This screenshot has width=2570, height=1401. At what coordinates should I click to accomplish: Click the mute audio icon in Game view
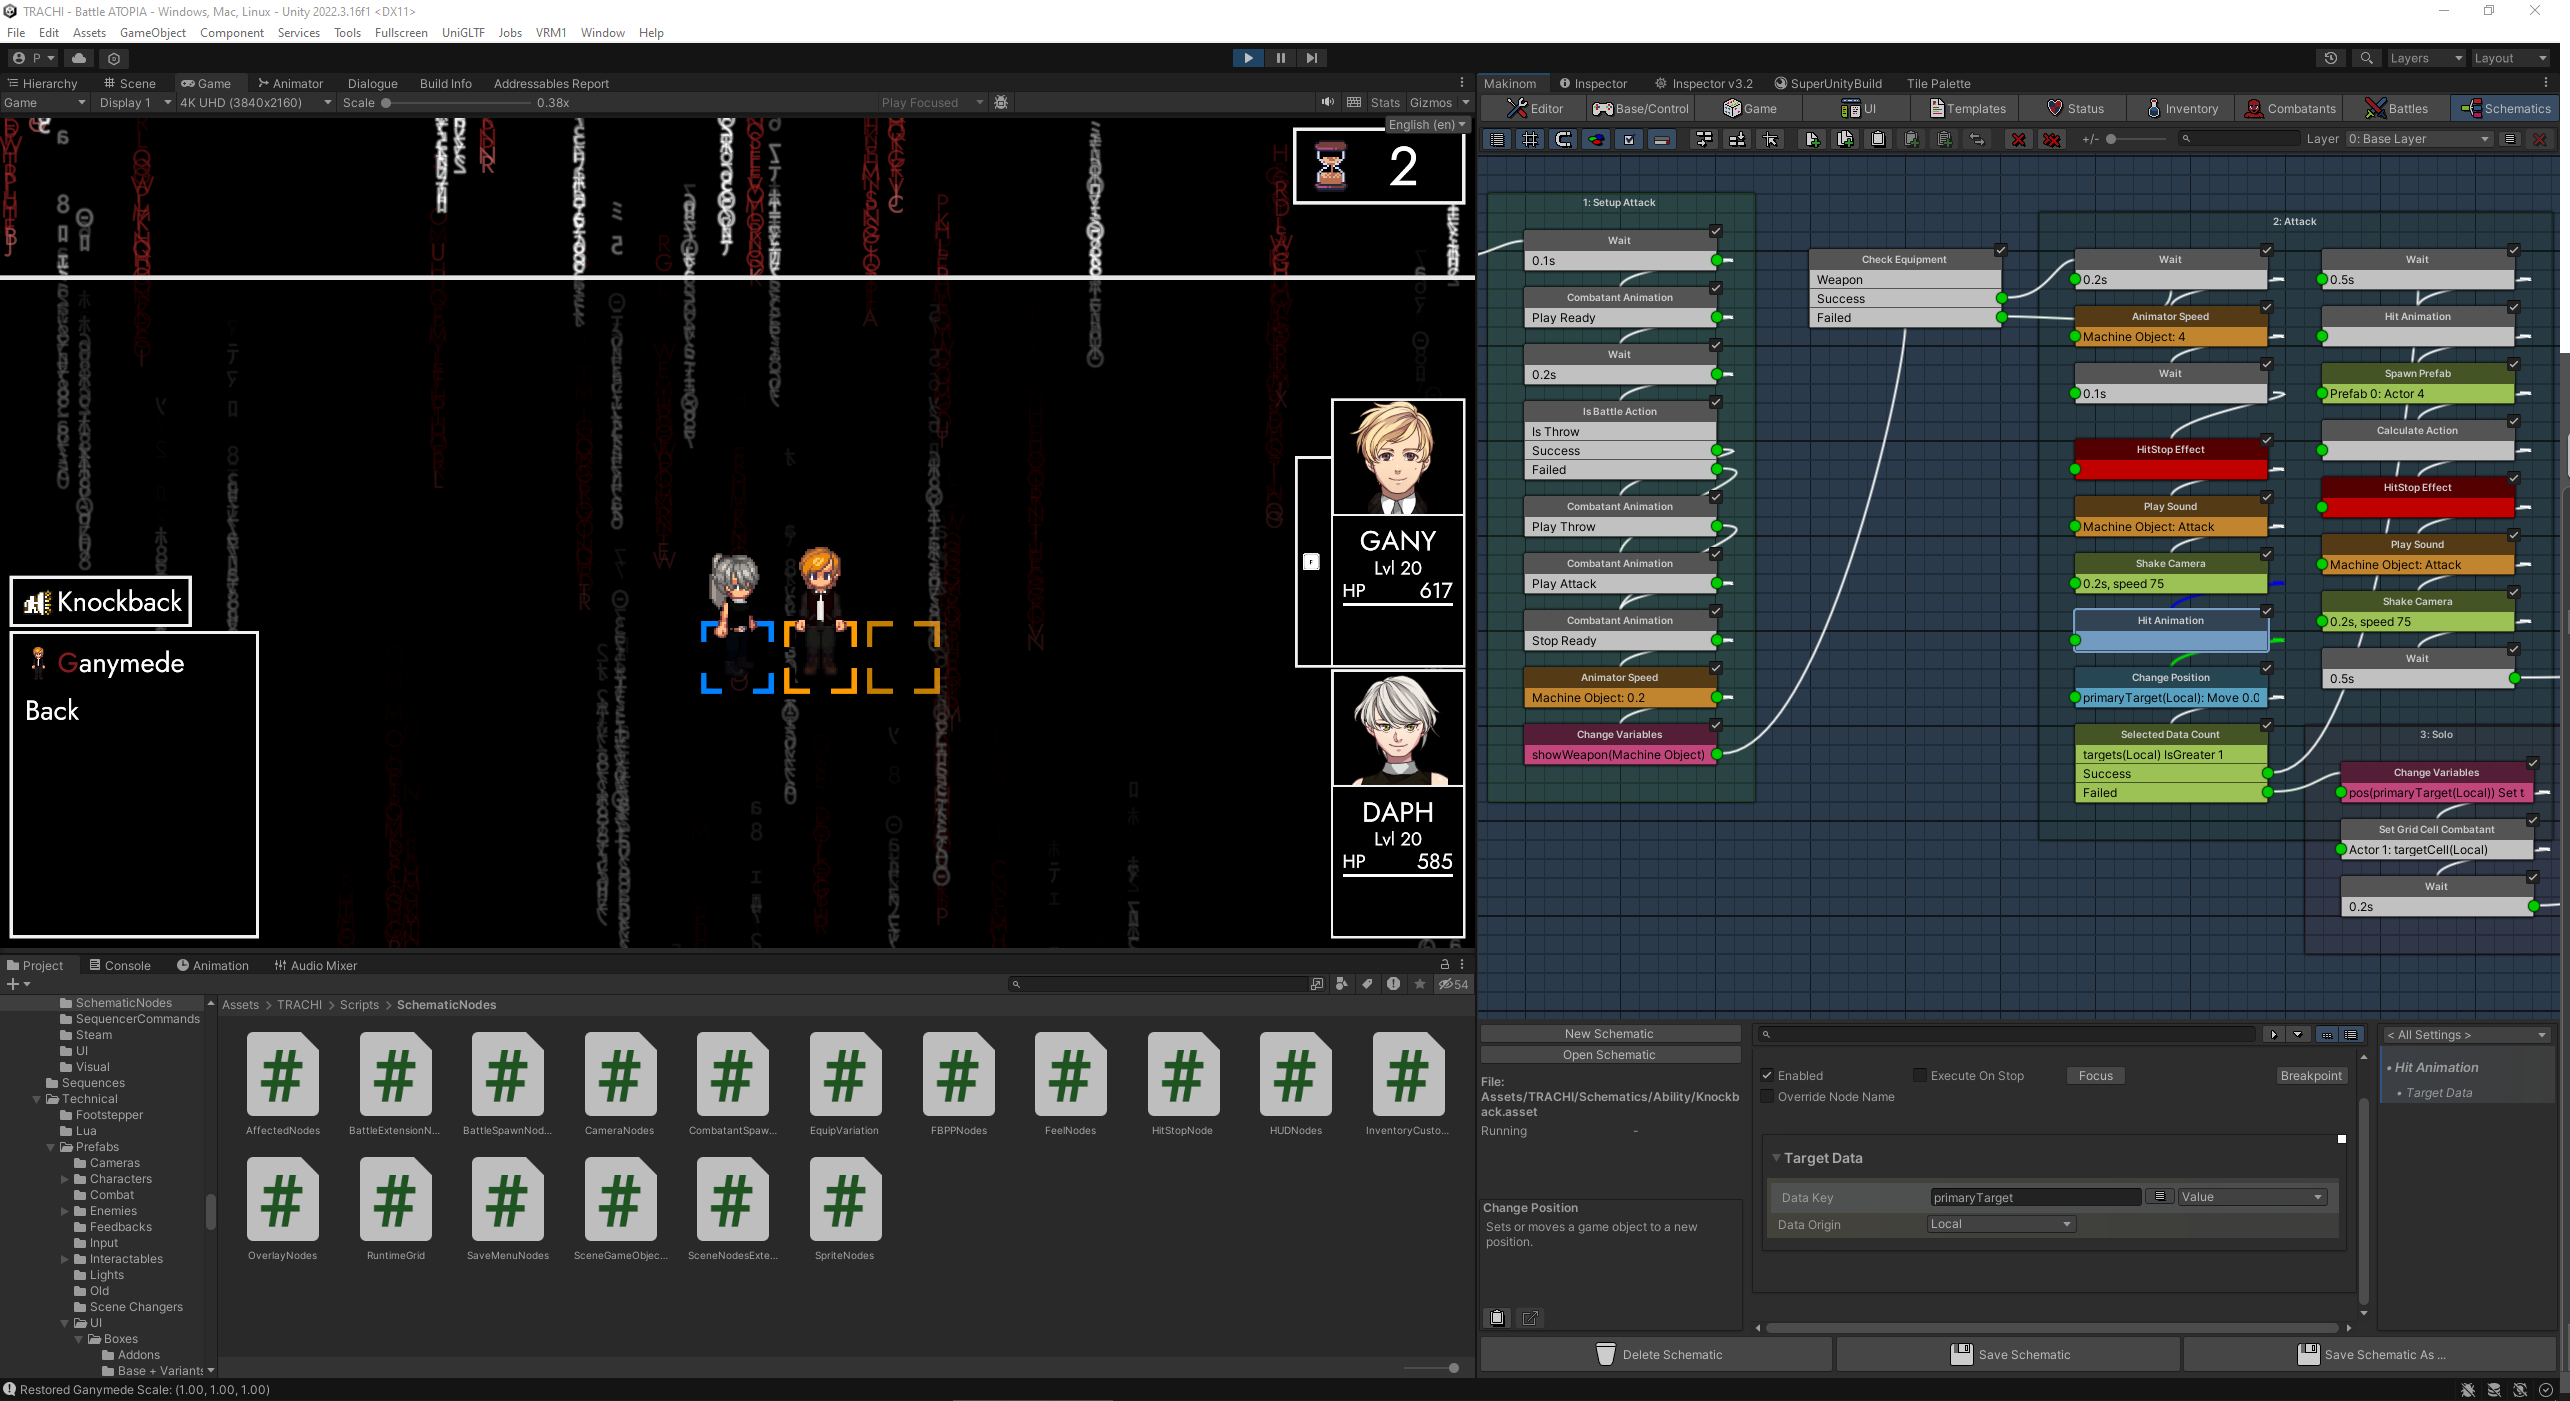pos(1327,102)
